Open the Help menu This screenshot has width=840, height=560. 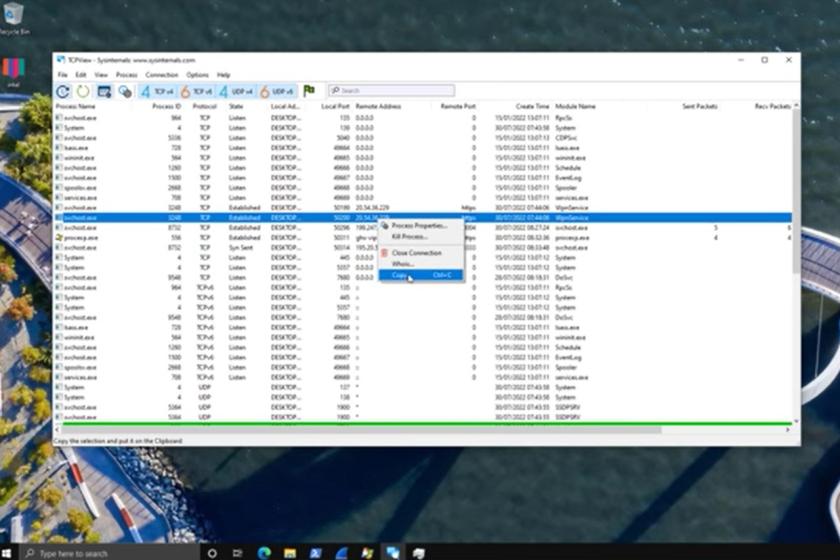coord(223,75)
